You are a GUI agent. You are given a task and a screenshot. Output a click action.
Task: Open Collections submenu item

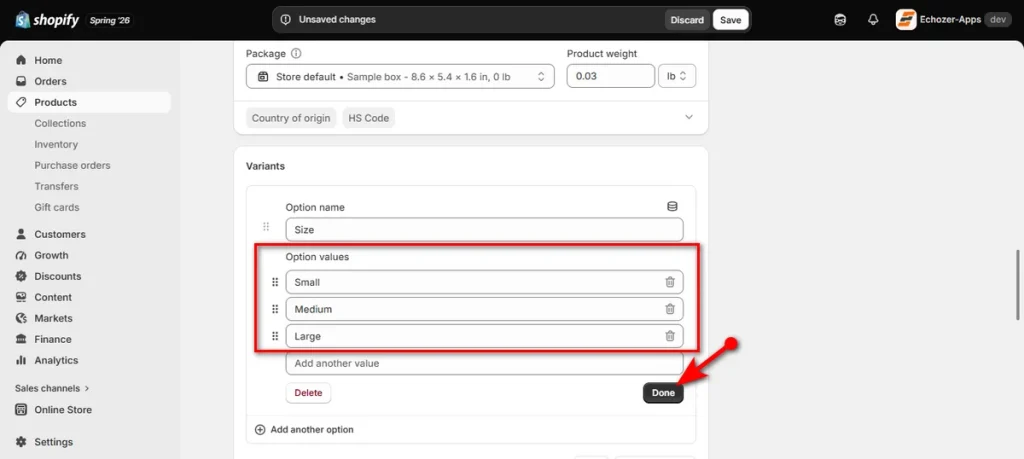coord(60,123)
